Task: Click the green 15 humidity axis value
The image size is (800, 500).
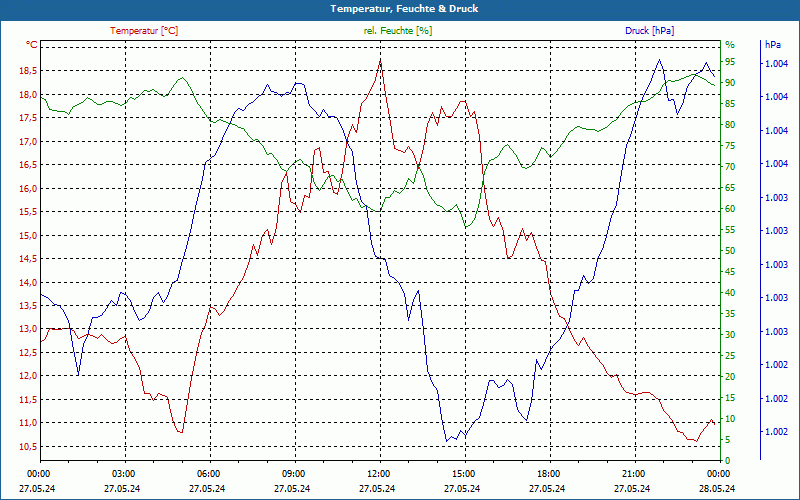Action: (730, 398)
